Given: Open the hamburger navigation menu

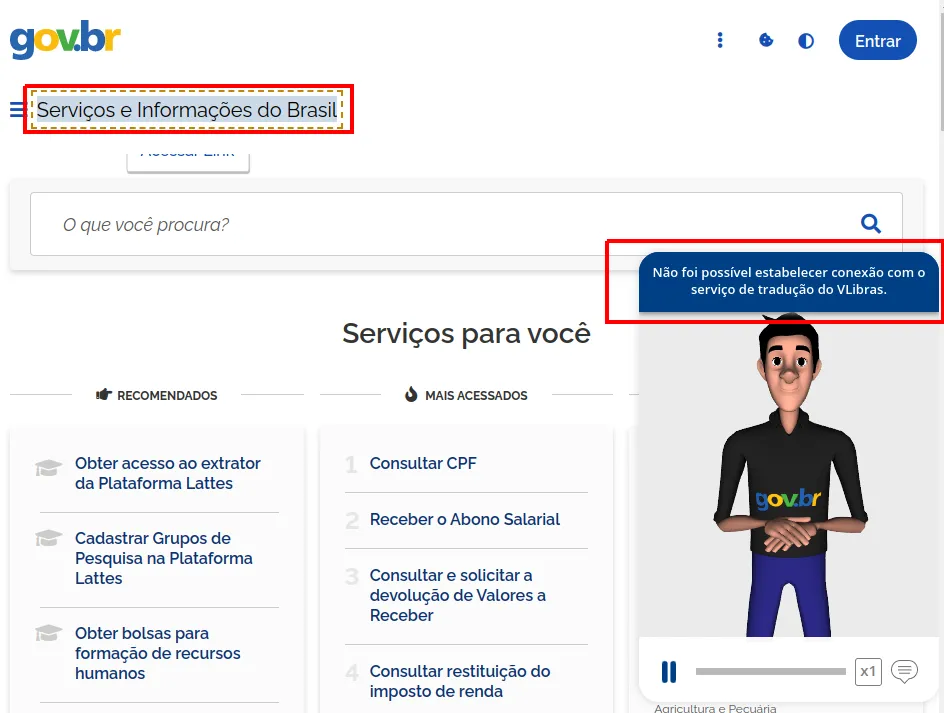Looking at the screenshot, I should (17, 110).
